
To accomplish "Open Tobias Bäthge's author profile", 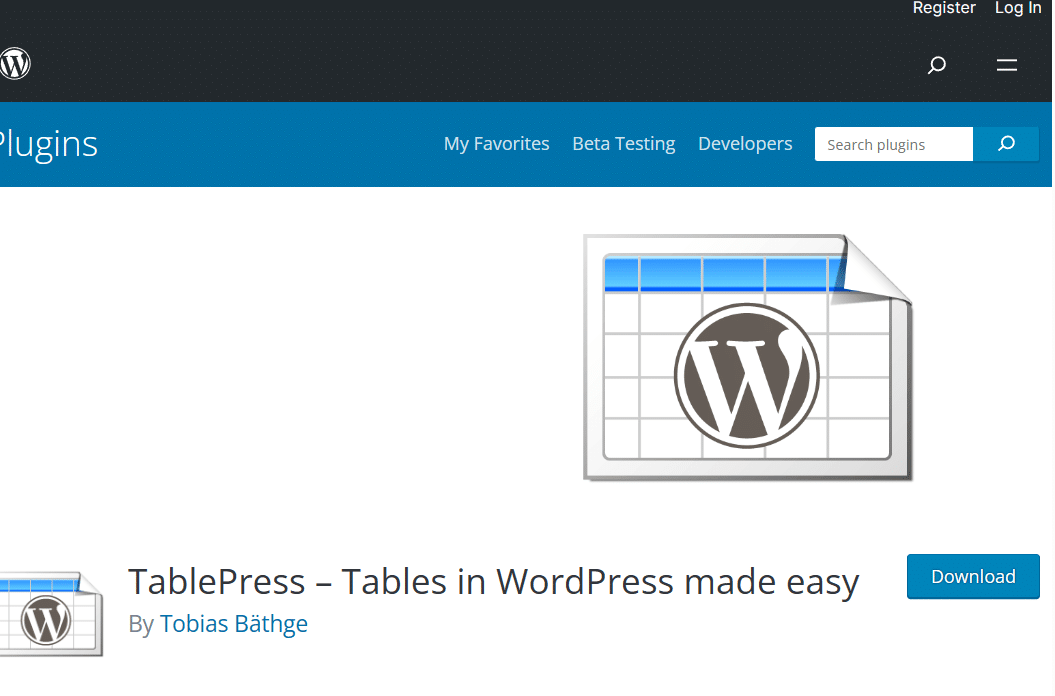I will point(234,623).
